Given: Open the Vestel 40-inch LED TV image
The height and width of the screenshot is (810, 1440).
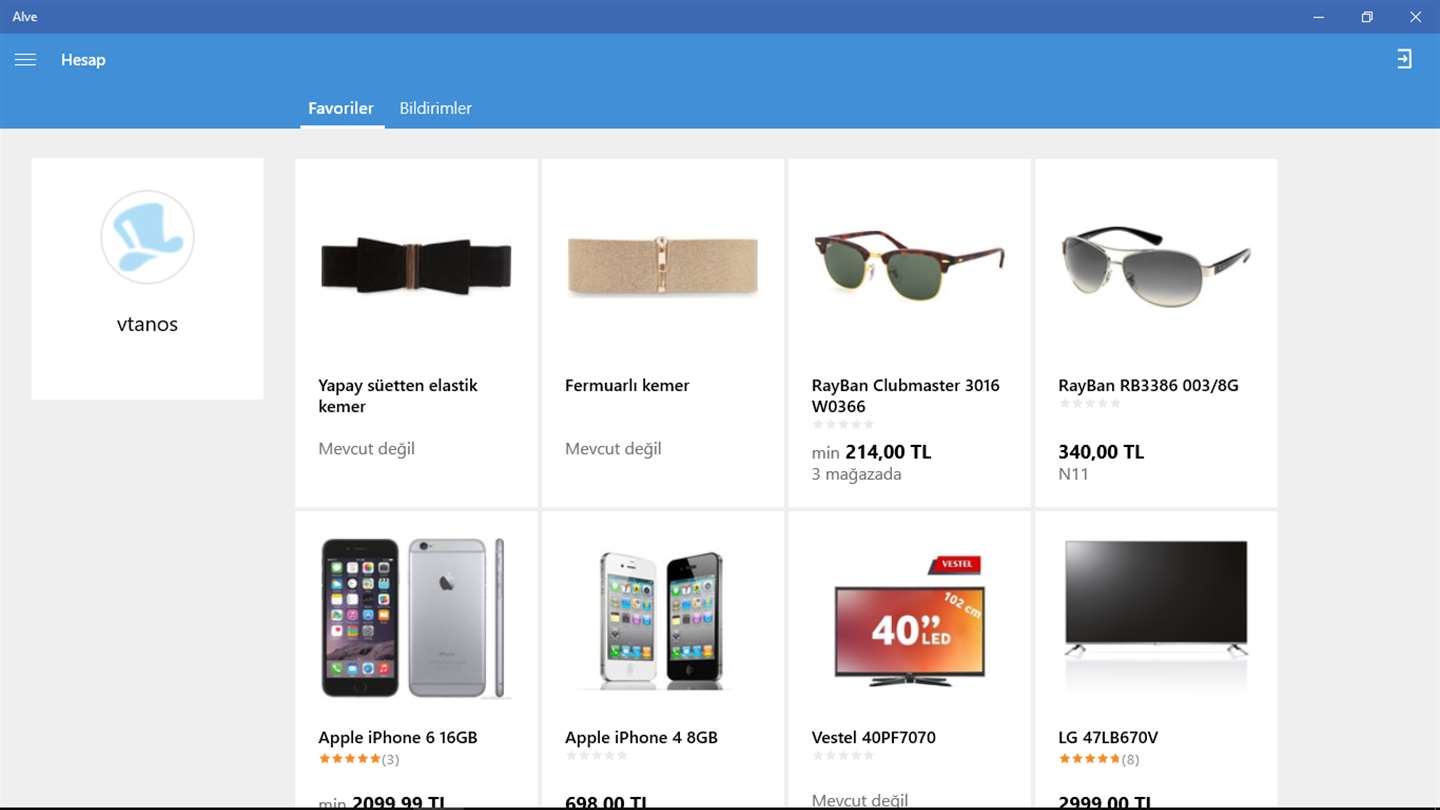Looking at the screenshot, I should tap(909, 620).
